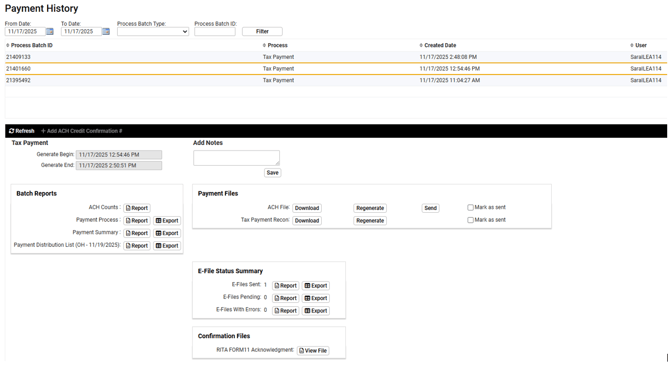Select batch row 21395492
This screenshot has height=365, width=670.
(x=336, y=80)
